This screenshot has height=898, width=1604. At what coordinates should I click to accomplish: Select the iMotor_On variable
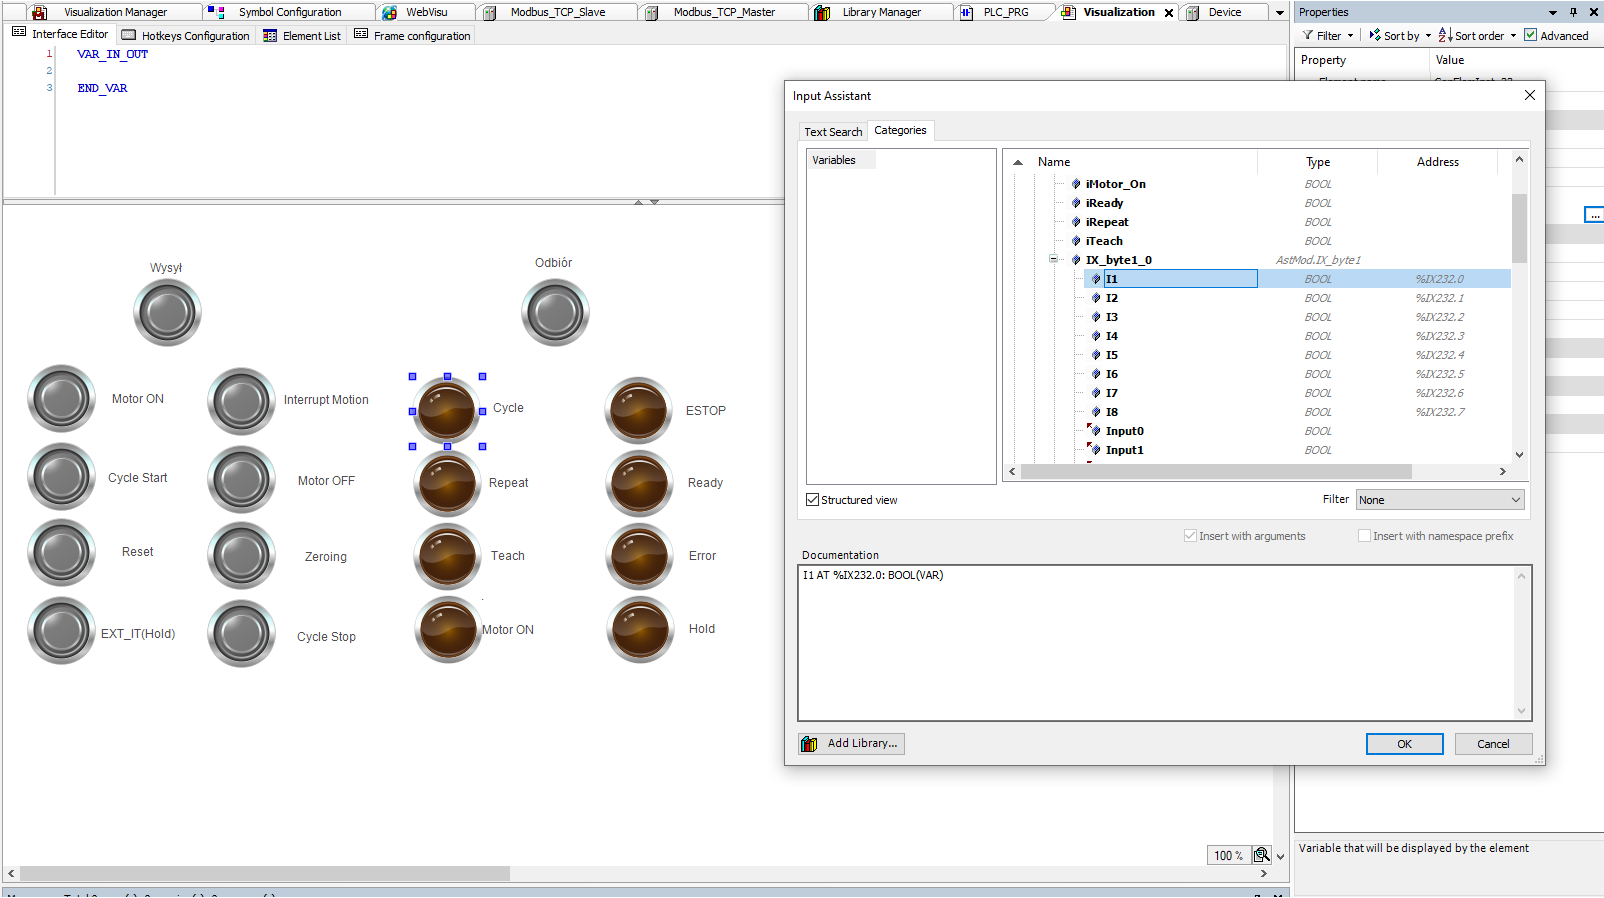(1116, 184)
